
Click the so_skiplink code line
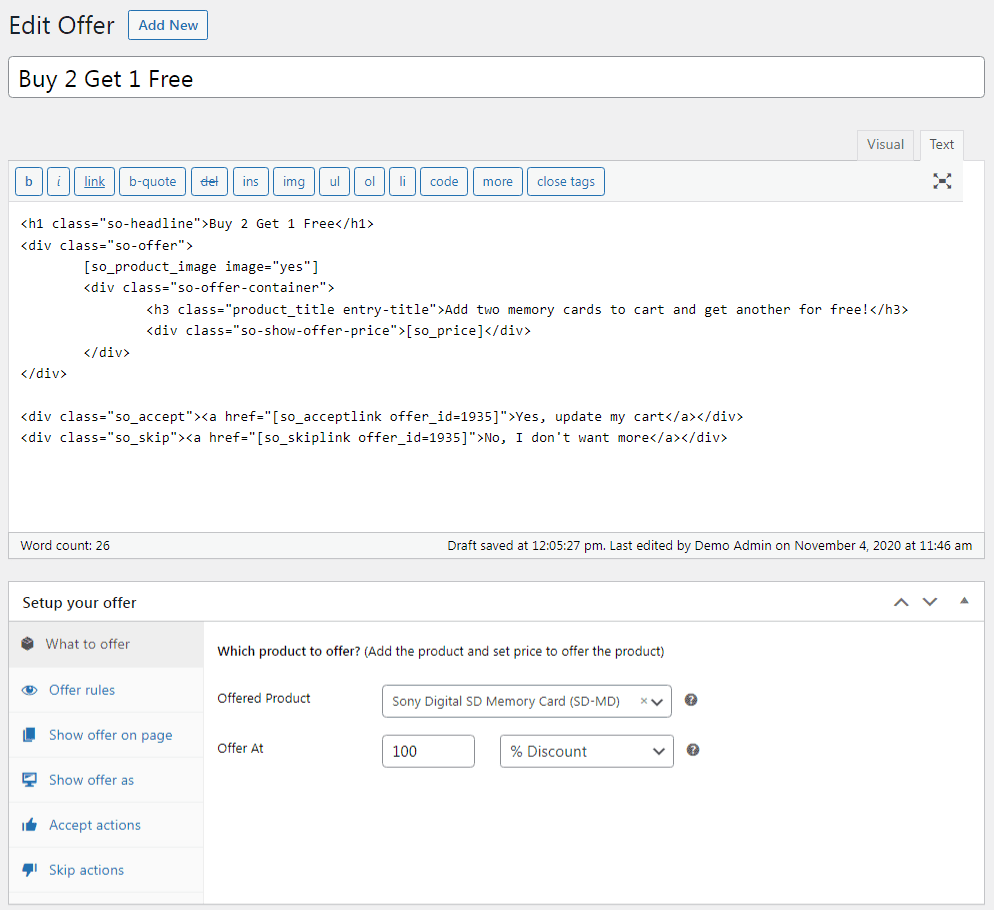(374, 438)
